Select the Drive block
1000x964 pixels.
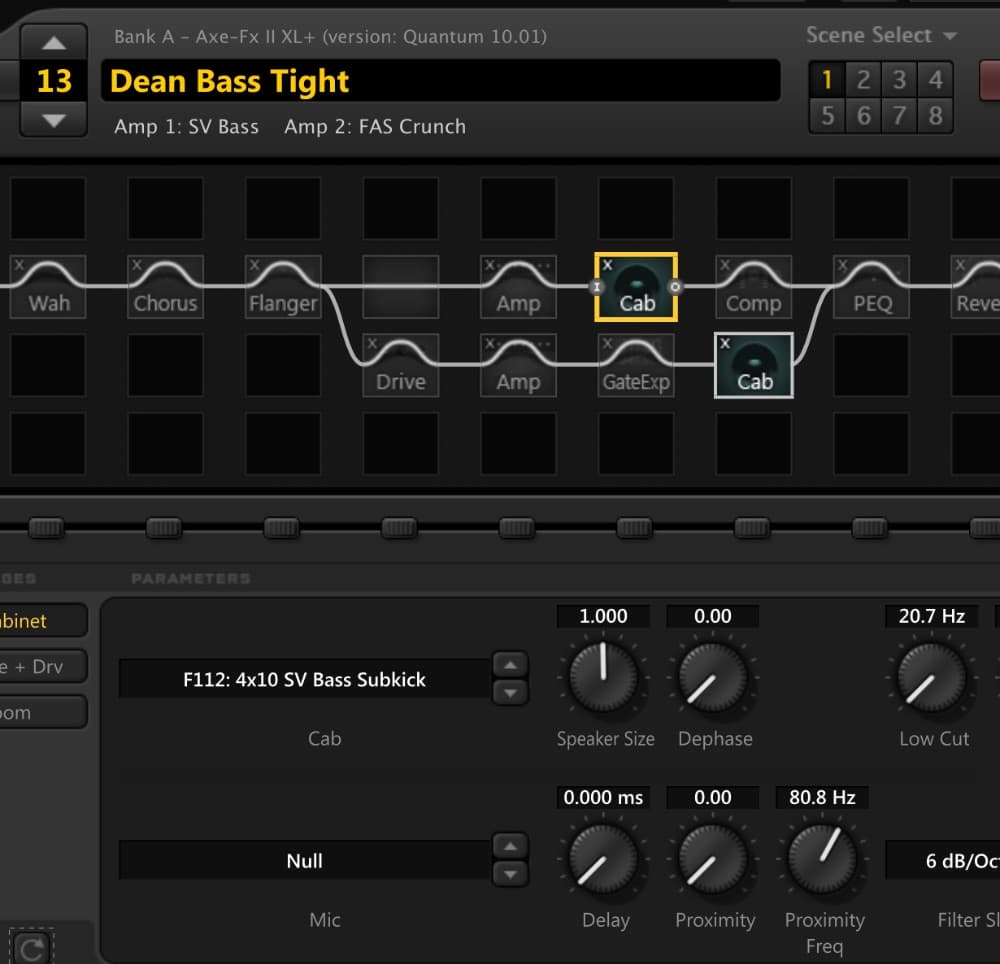tap(401, 365)
